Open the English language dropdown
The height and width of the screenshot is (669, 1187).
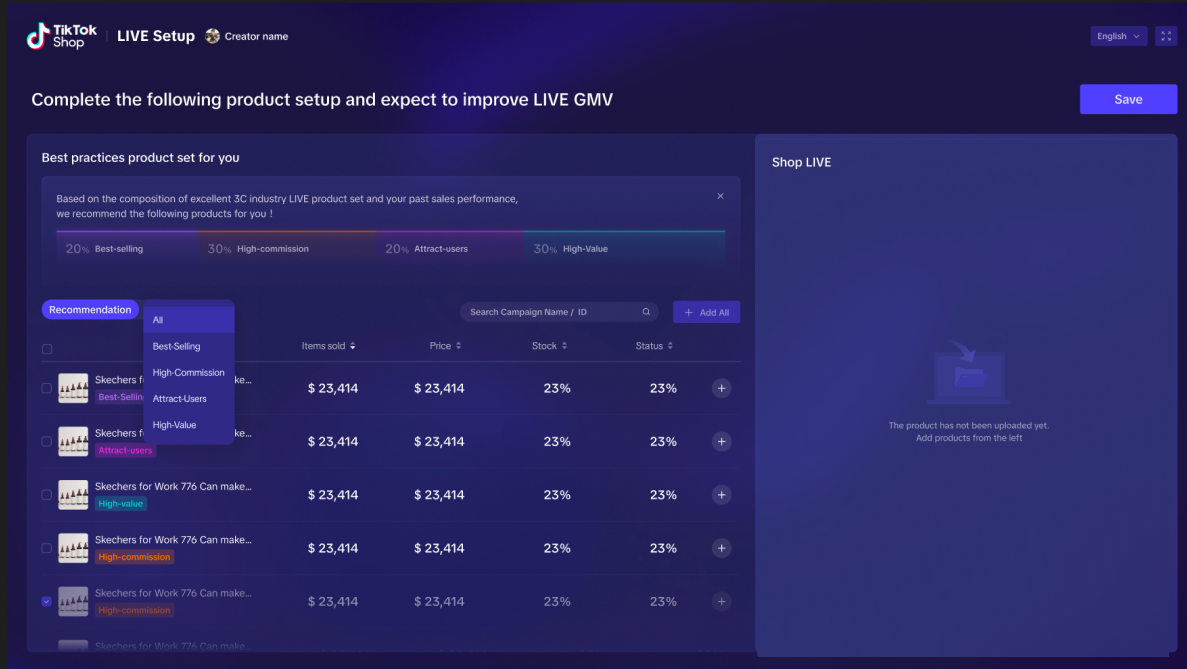[1118, 36]
